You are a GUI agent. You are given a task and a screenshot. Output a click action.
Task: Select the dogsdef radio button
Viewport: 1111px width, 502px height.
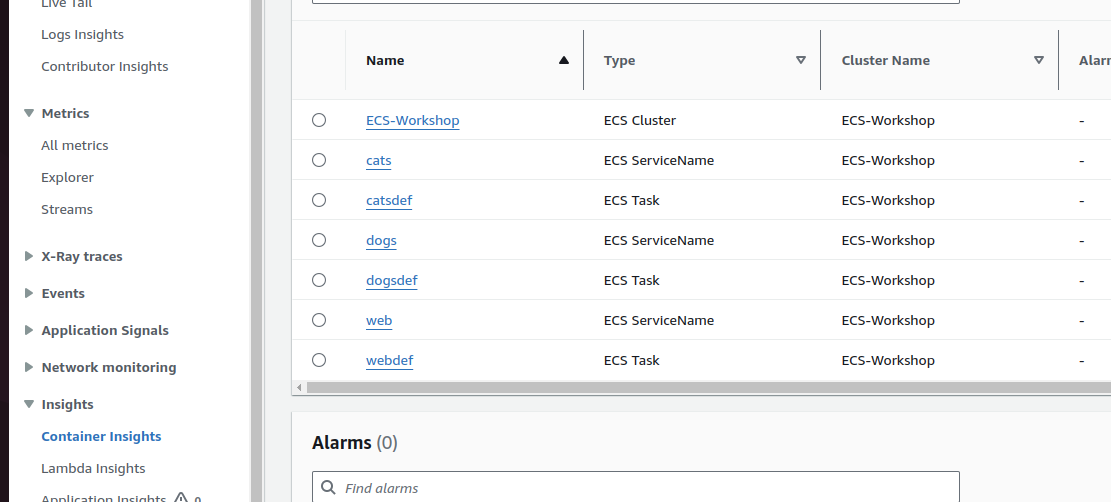(319, 280)
